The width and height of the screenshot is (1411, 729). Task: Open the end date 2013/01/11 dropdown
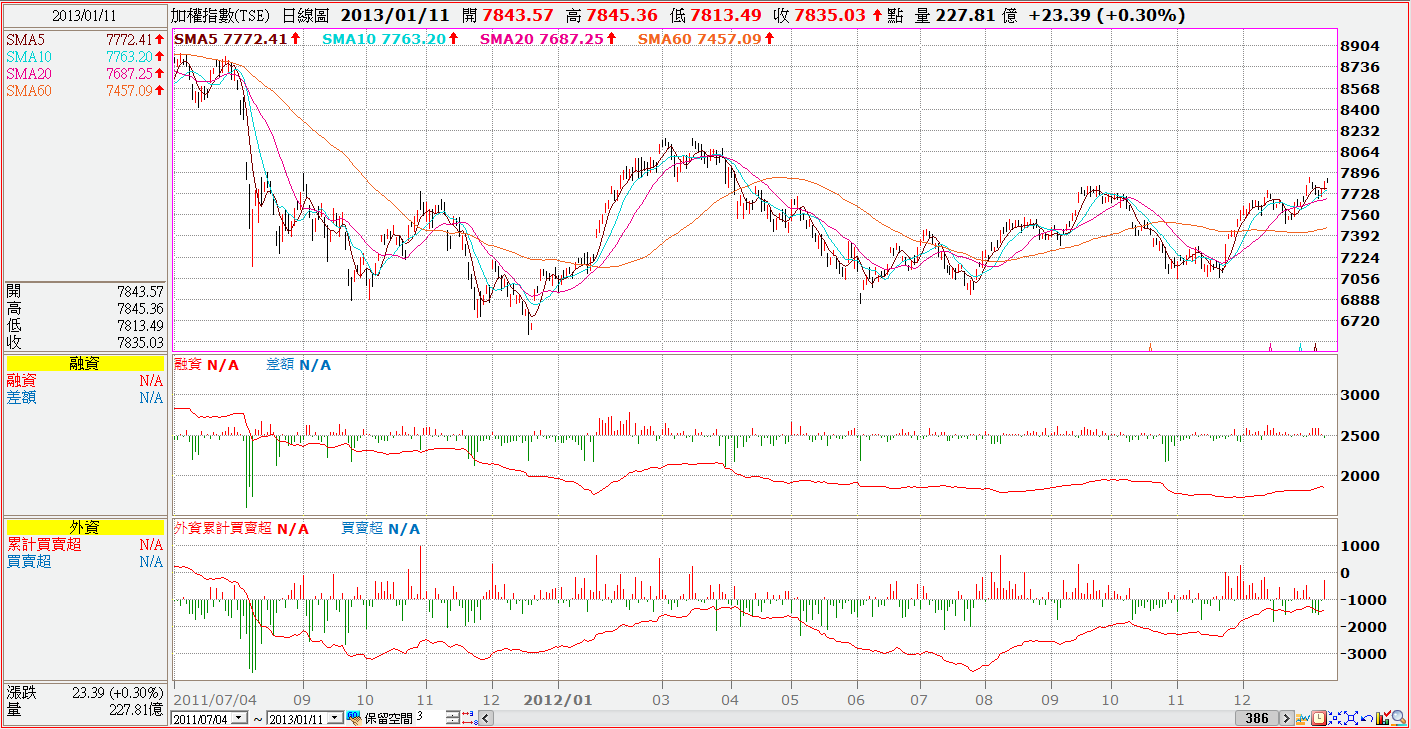(335, 718)
